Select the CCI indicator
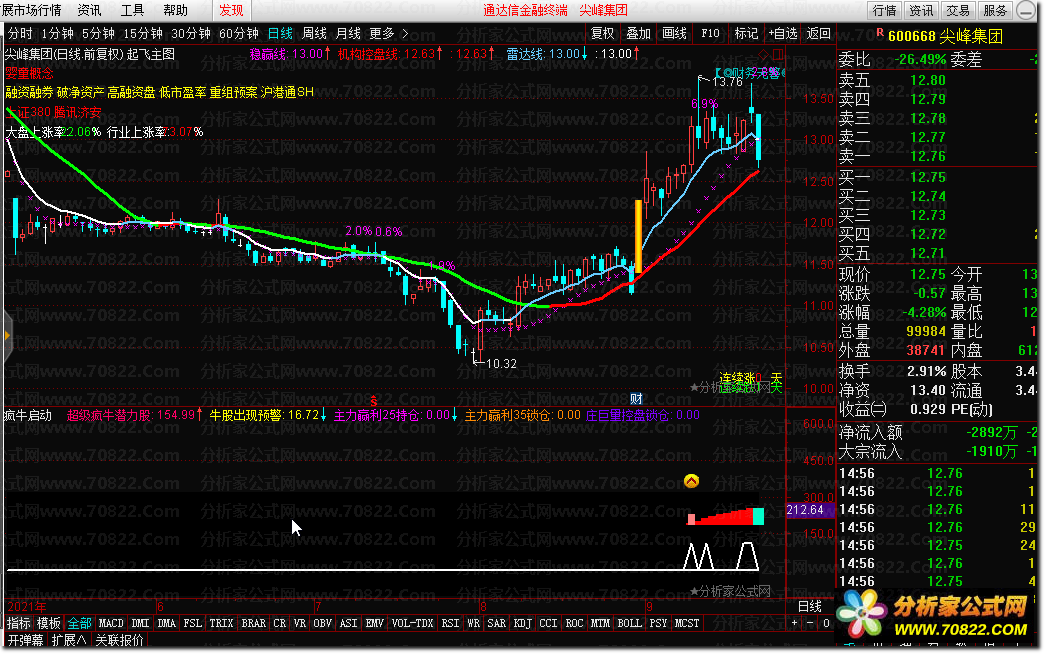Image resolution: width=1046 pixels, height=654 pixels. [x=548, y=623]
